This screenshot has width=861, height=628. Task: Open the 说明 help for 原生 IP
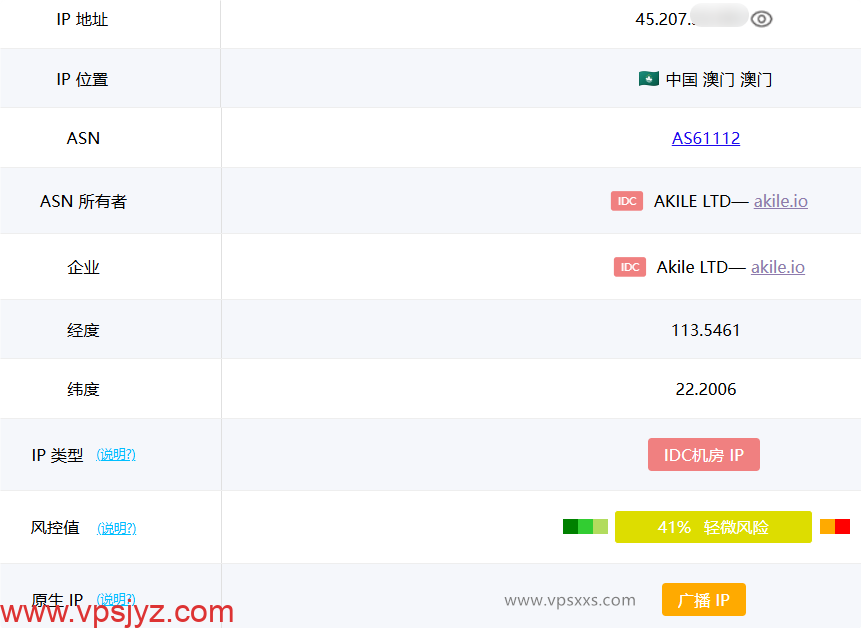point(116,597)
